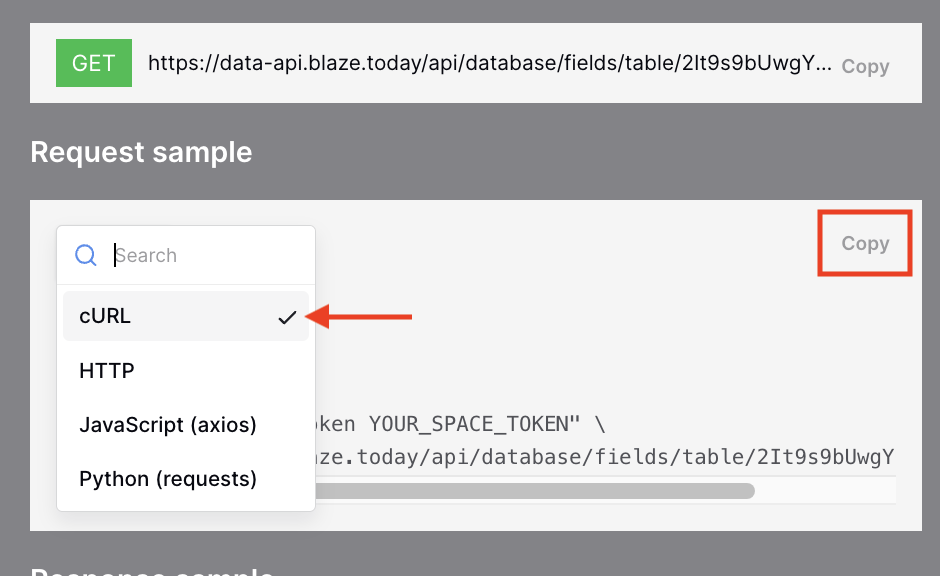Click the Request sample heading
The height and width of the screenshot is (576, 940).
[141, 152]
